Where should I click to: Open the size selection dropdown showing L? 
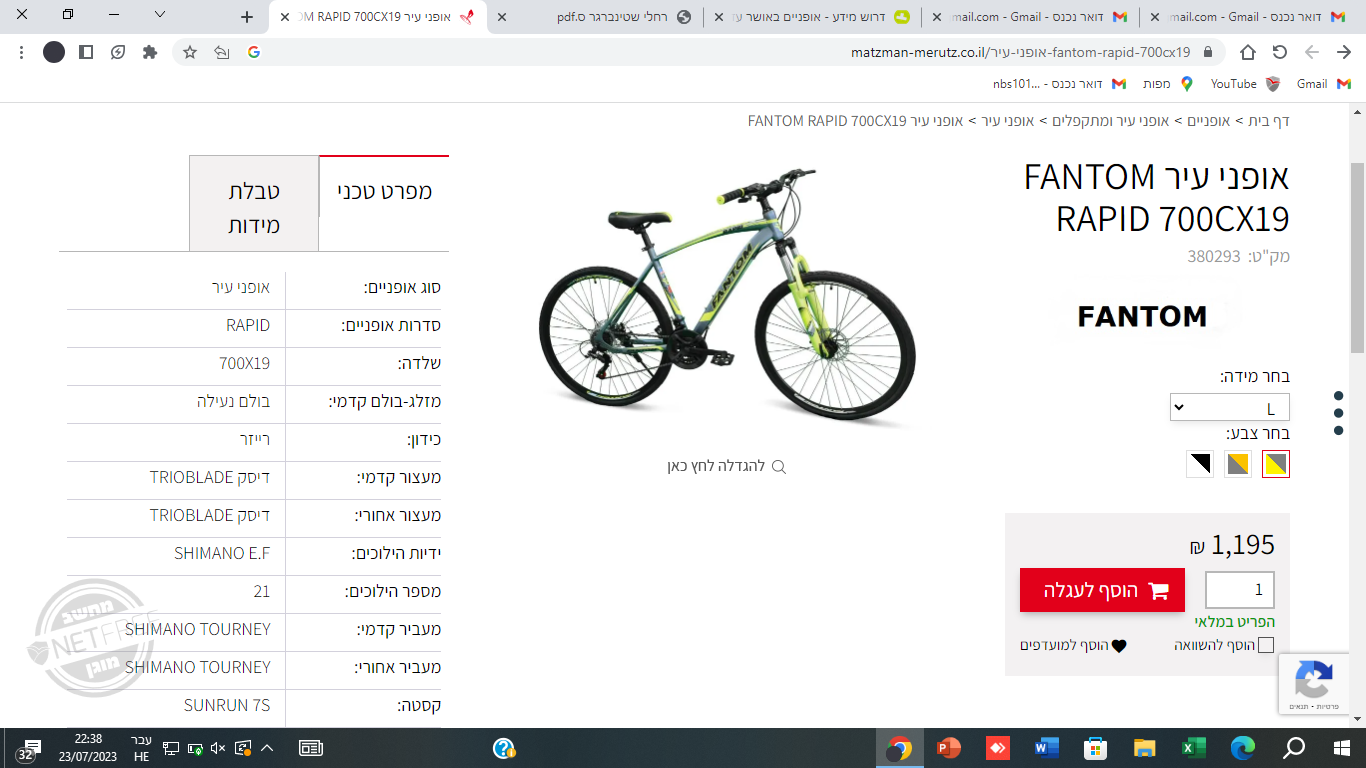coord(1230,408)
